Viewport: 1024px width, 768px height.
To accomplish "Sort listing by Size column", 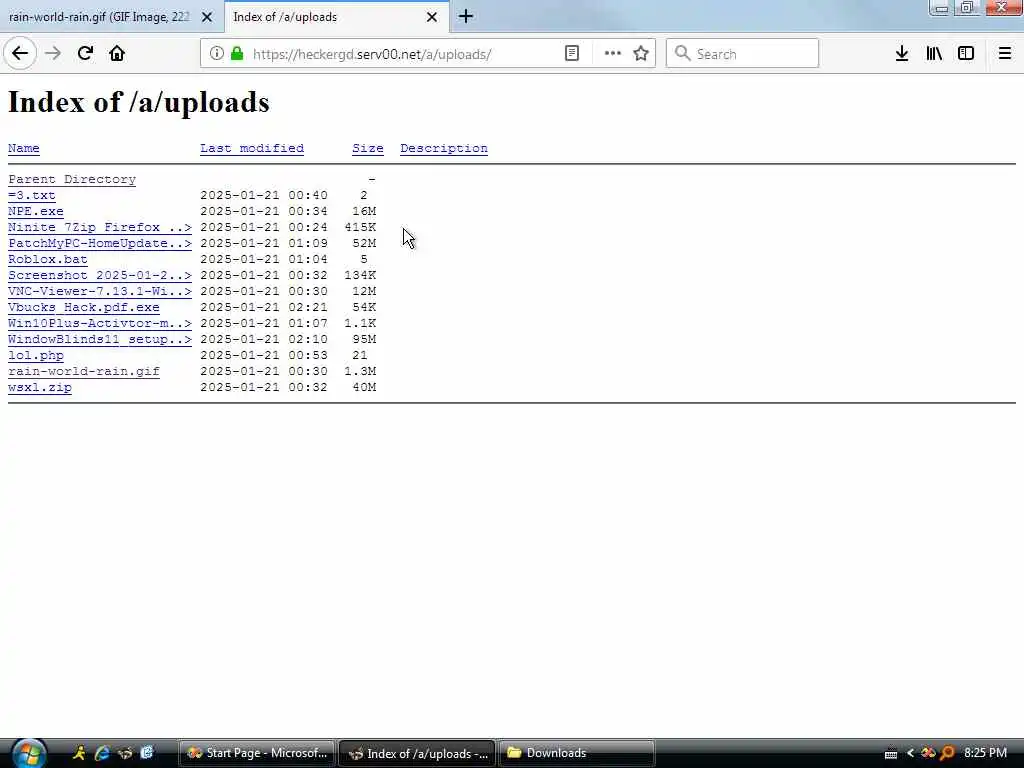I will 368,148.
